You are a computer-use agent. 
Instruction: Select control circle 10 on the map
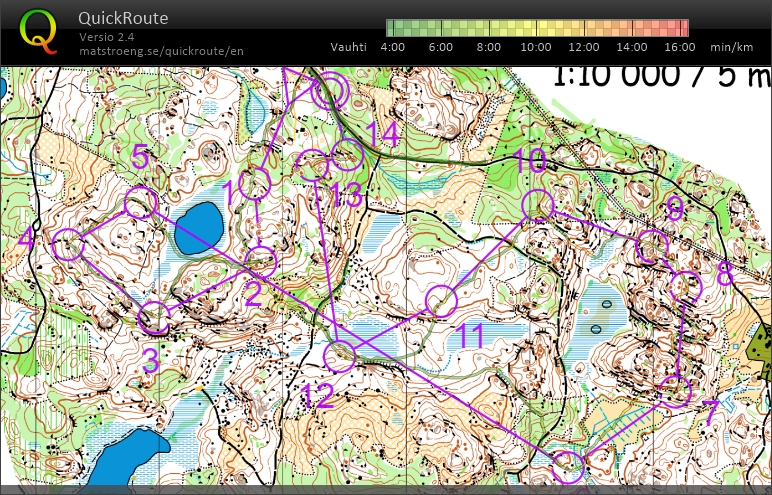[537, 205]
